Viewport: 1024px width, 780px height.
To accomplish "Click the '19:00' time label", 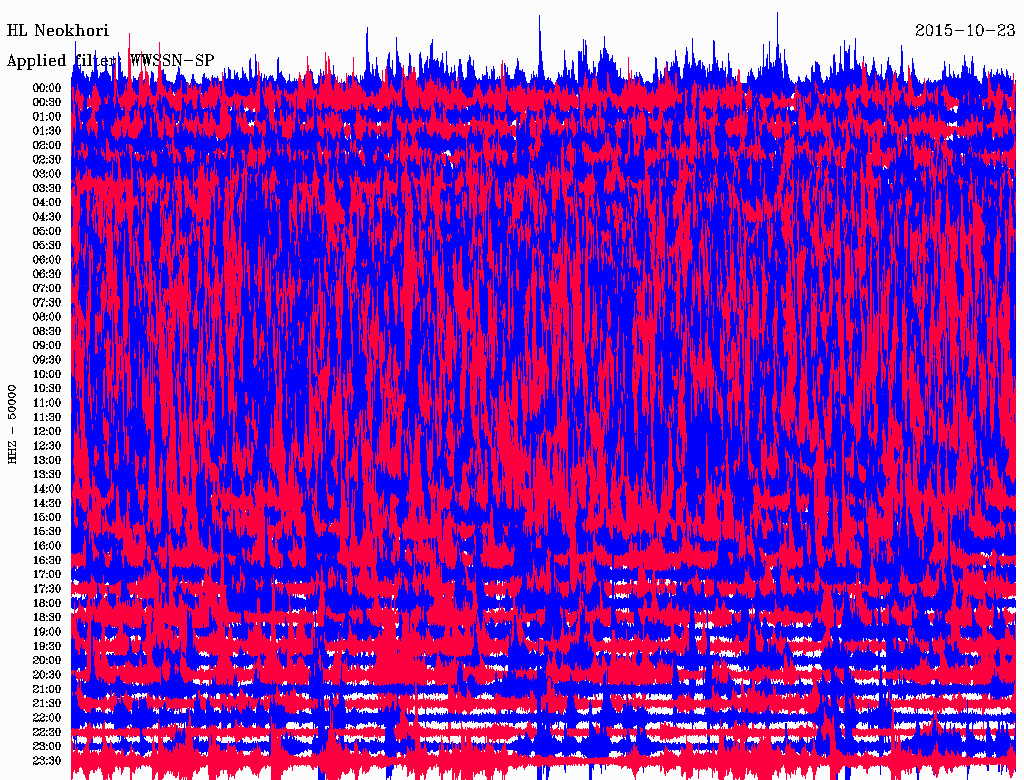I will pyautogui.click(x=47, y=632).
